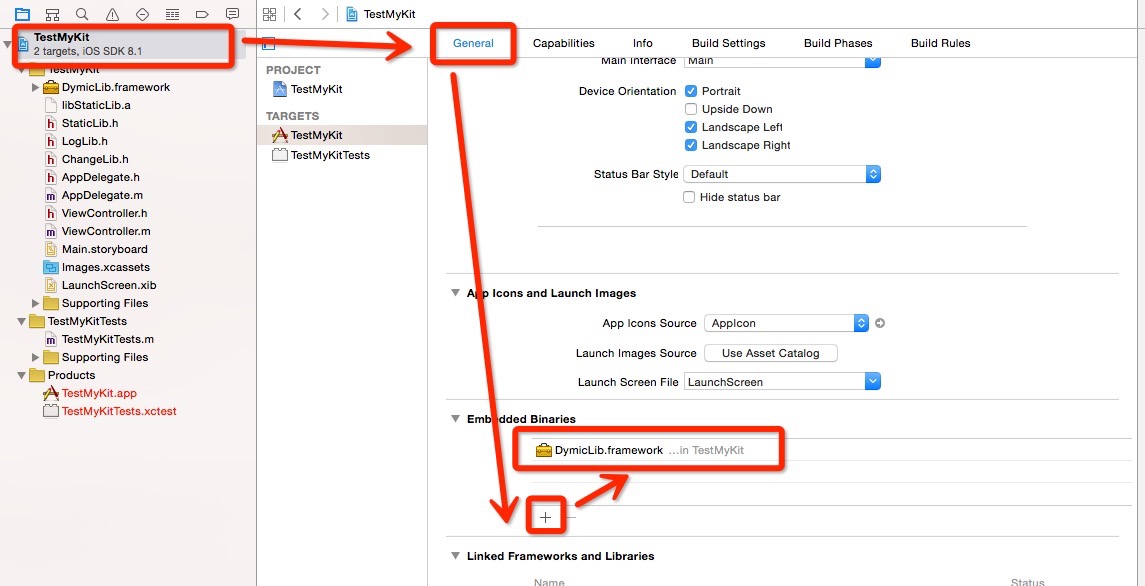Viewport: 1145px width, 586px height.
Task: Click the add embedded binary plus button
Action: pos(546,517)
